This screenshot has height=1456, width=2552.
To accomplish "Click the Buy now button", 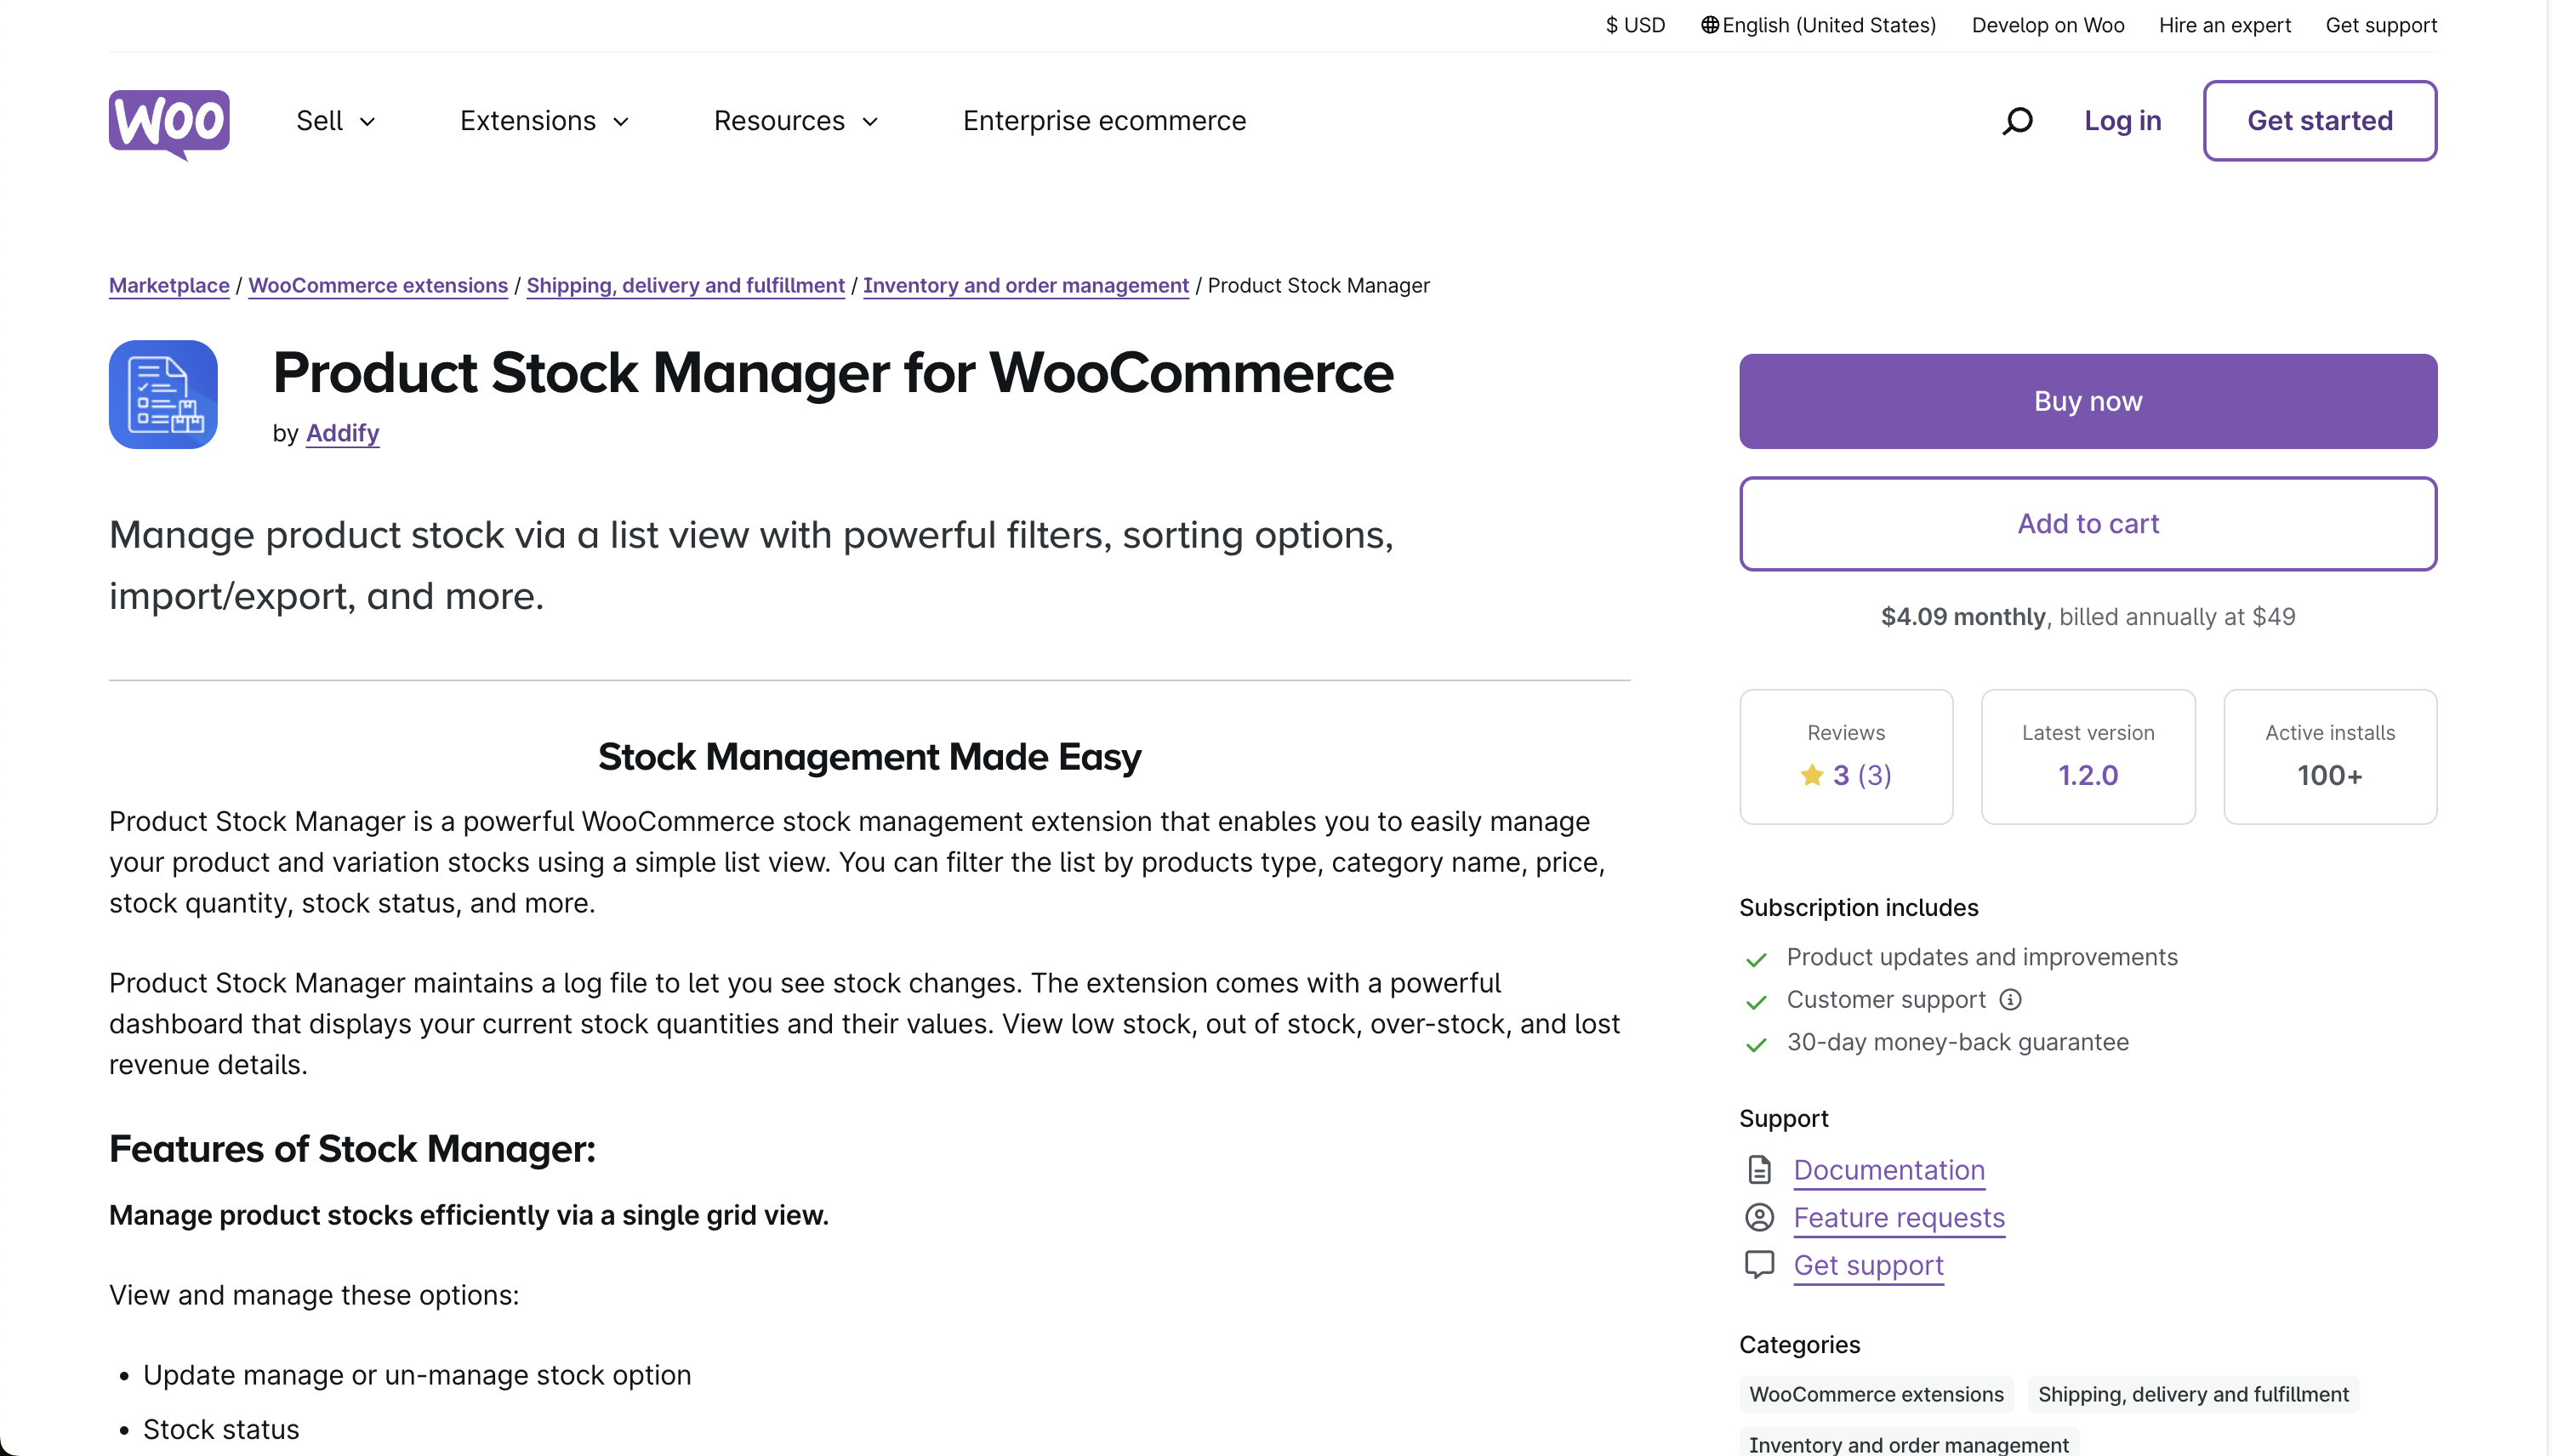I will click(x=2088, y=400).
